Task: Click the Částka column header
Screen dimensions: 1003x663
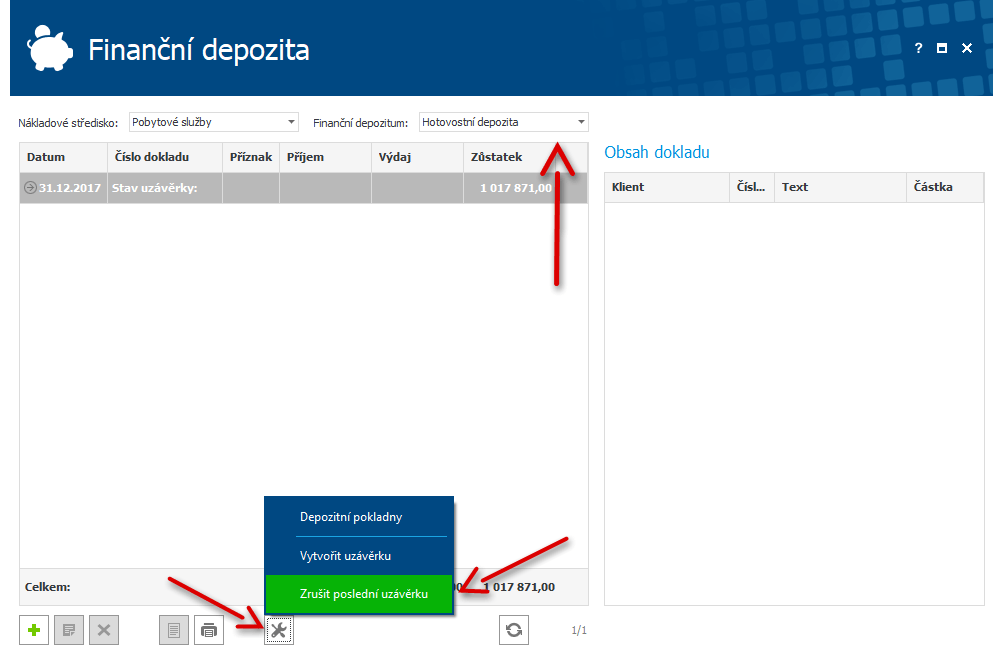Action: 945,188
